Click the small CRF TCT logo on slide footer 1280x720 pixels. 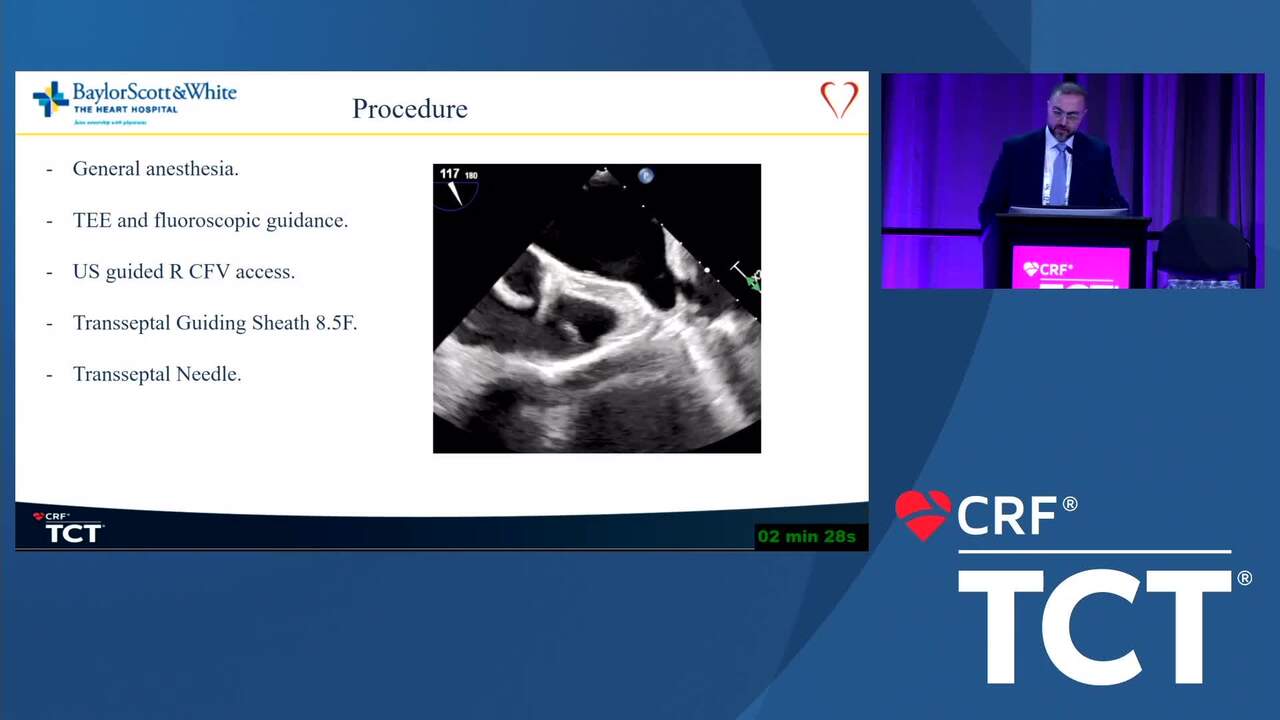click(67, 528)
